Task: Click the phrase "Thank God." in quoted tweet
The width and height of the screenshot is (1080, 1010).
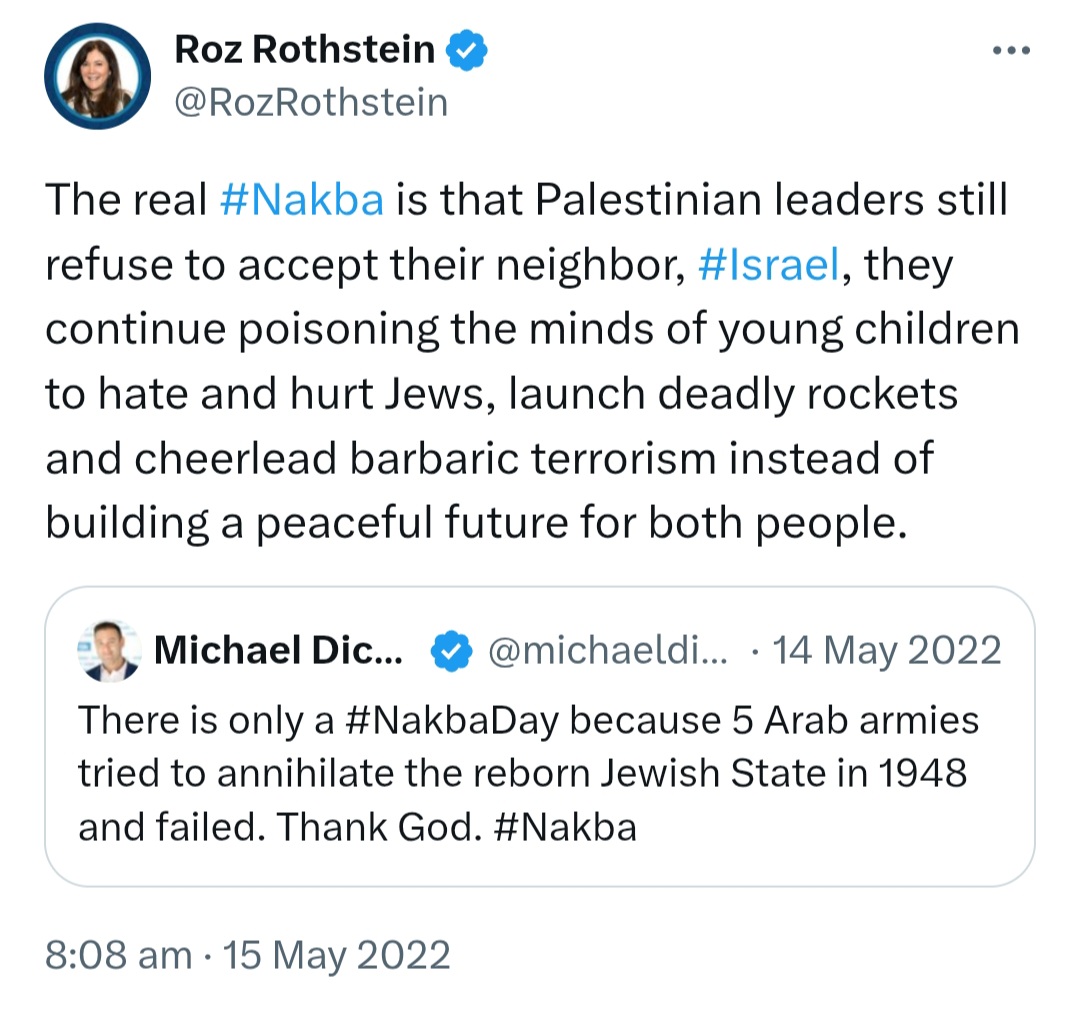Action: [x=380, y=827]
